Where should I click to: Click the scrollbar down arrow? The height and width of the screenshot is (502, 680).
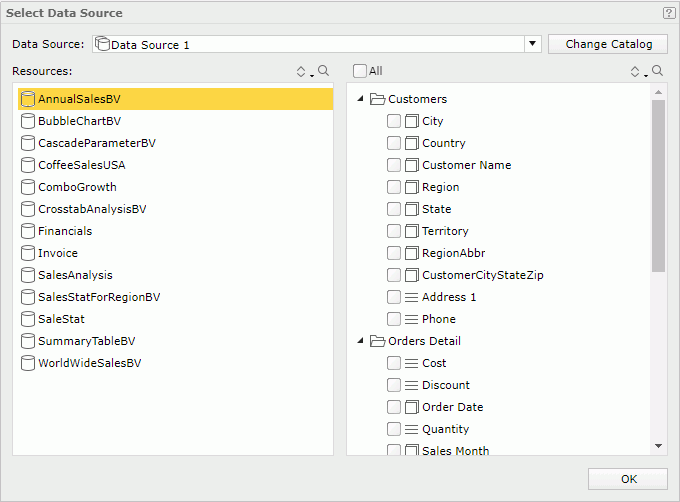(x=658, y=446)
